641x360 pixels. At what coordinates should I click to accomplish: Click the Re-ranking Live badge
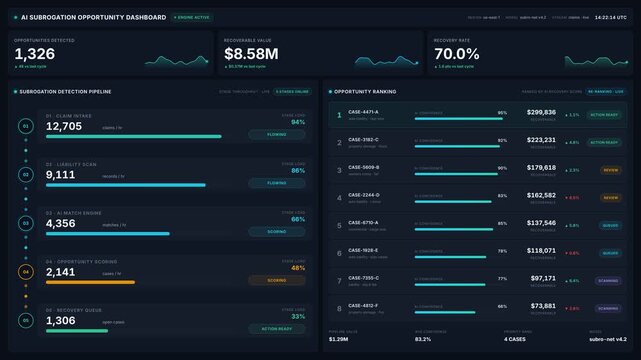tap(605, 92)
